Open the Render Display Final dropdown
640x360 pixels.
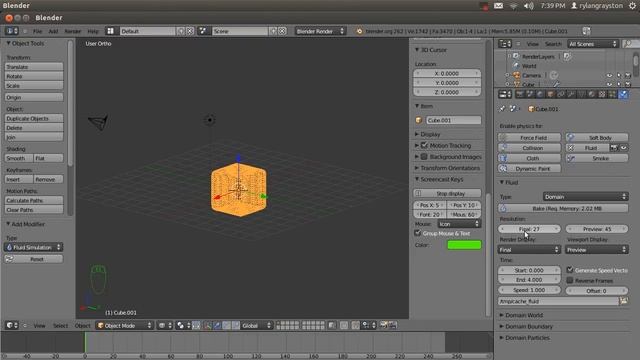click(529, 249)
